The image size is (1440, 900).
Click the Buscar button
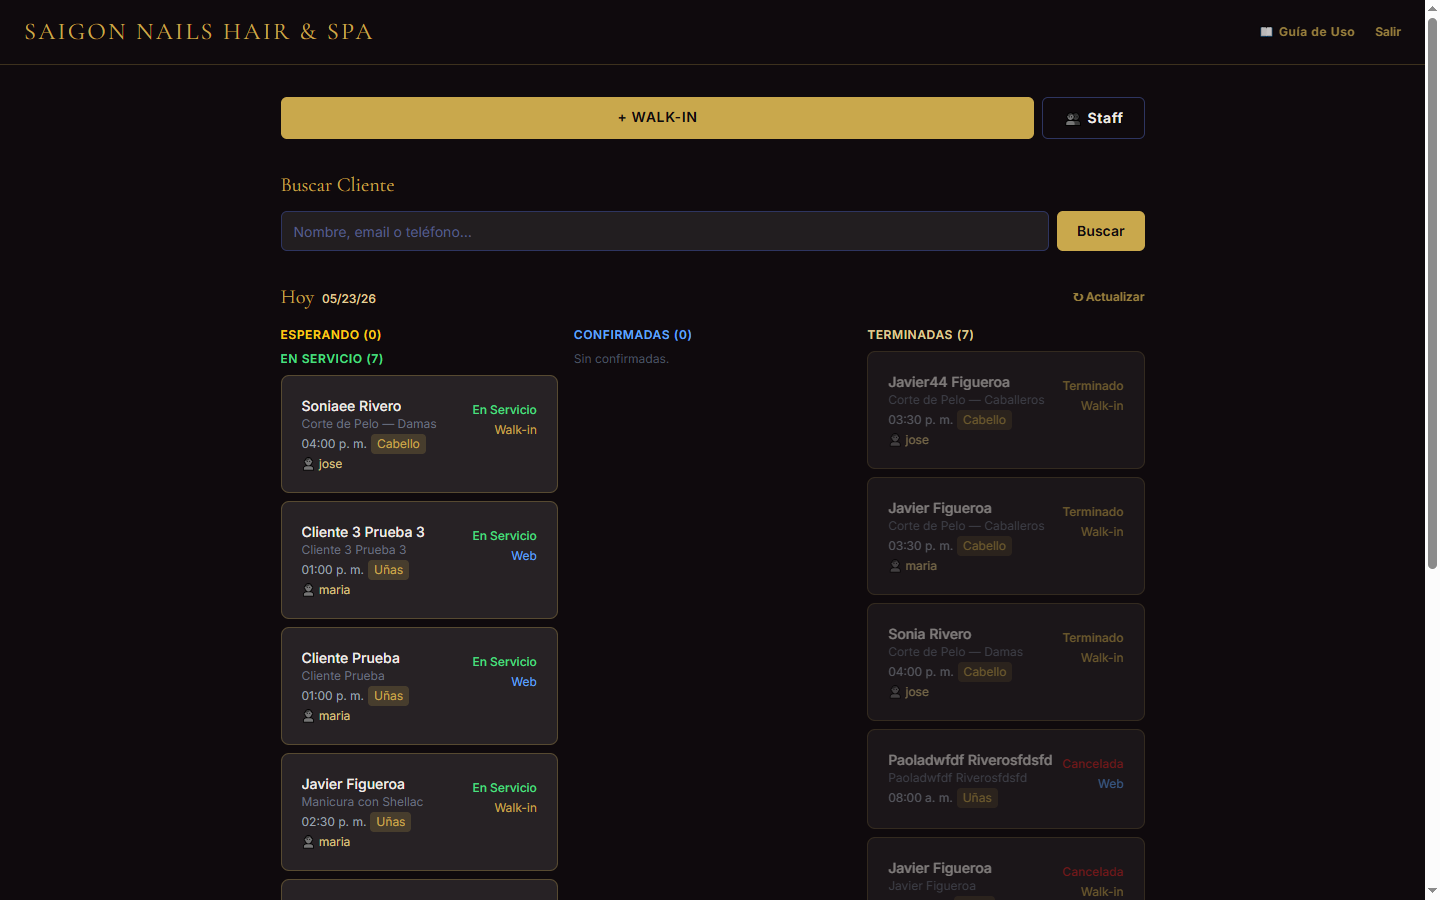pos(1101,231)
